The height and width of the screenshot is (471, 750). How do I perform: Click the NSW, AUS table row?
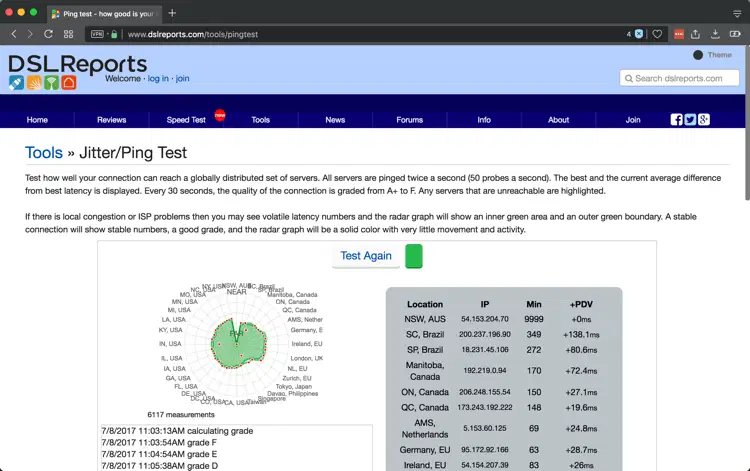coord(504,319)
